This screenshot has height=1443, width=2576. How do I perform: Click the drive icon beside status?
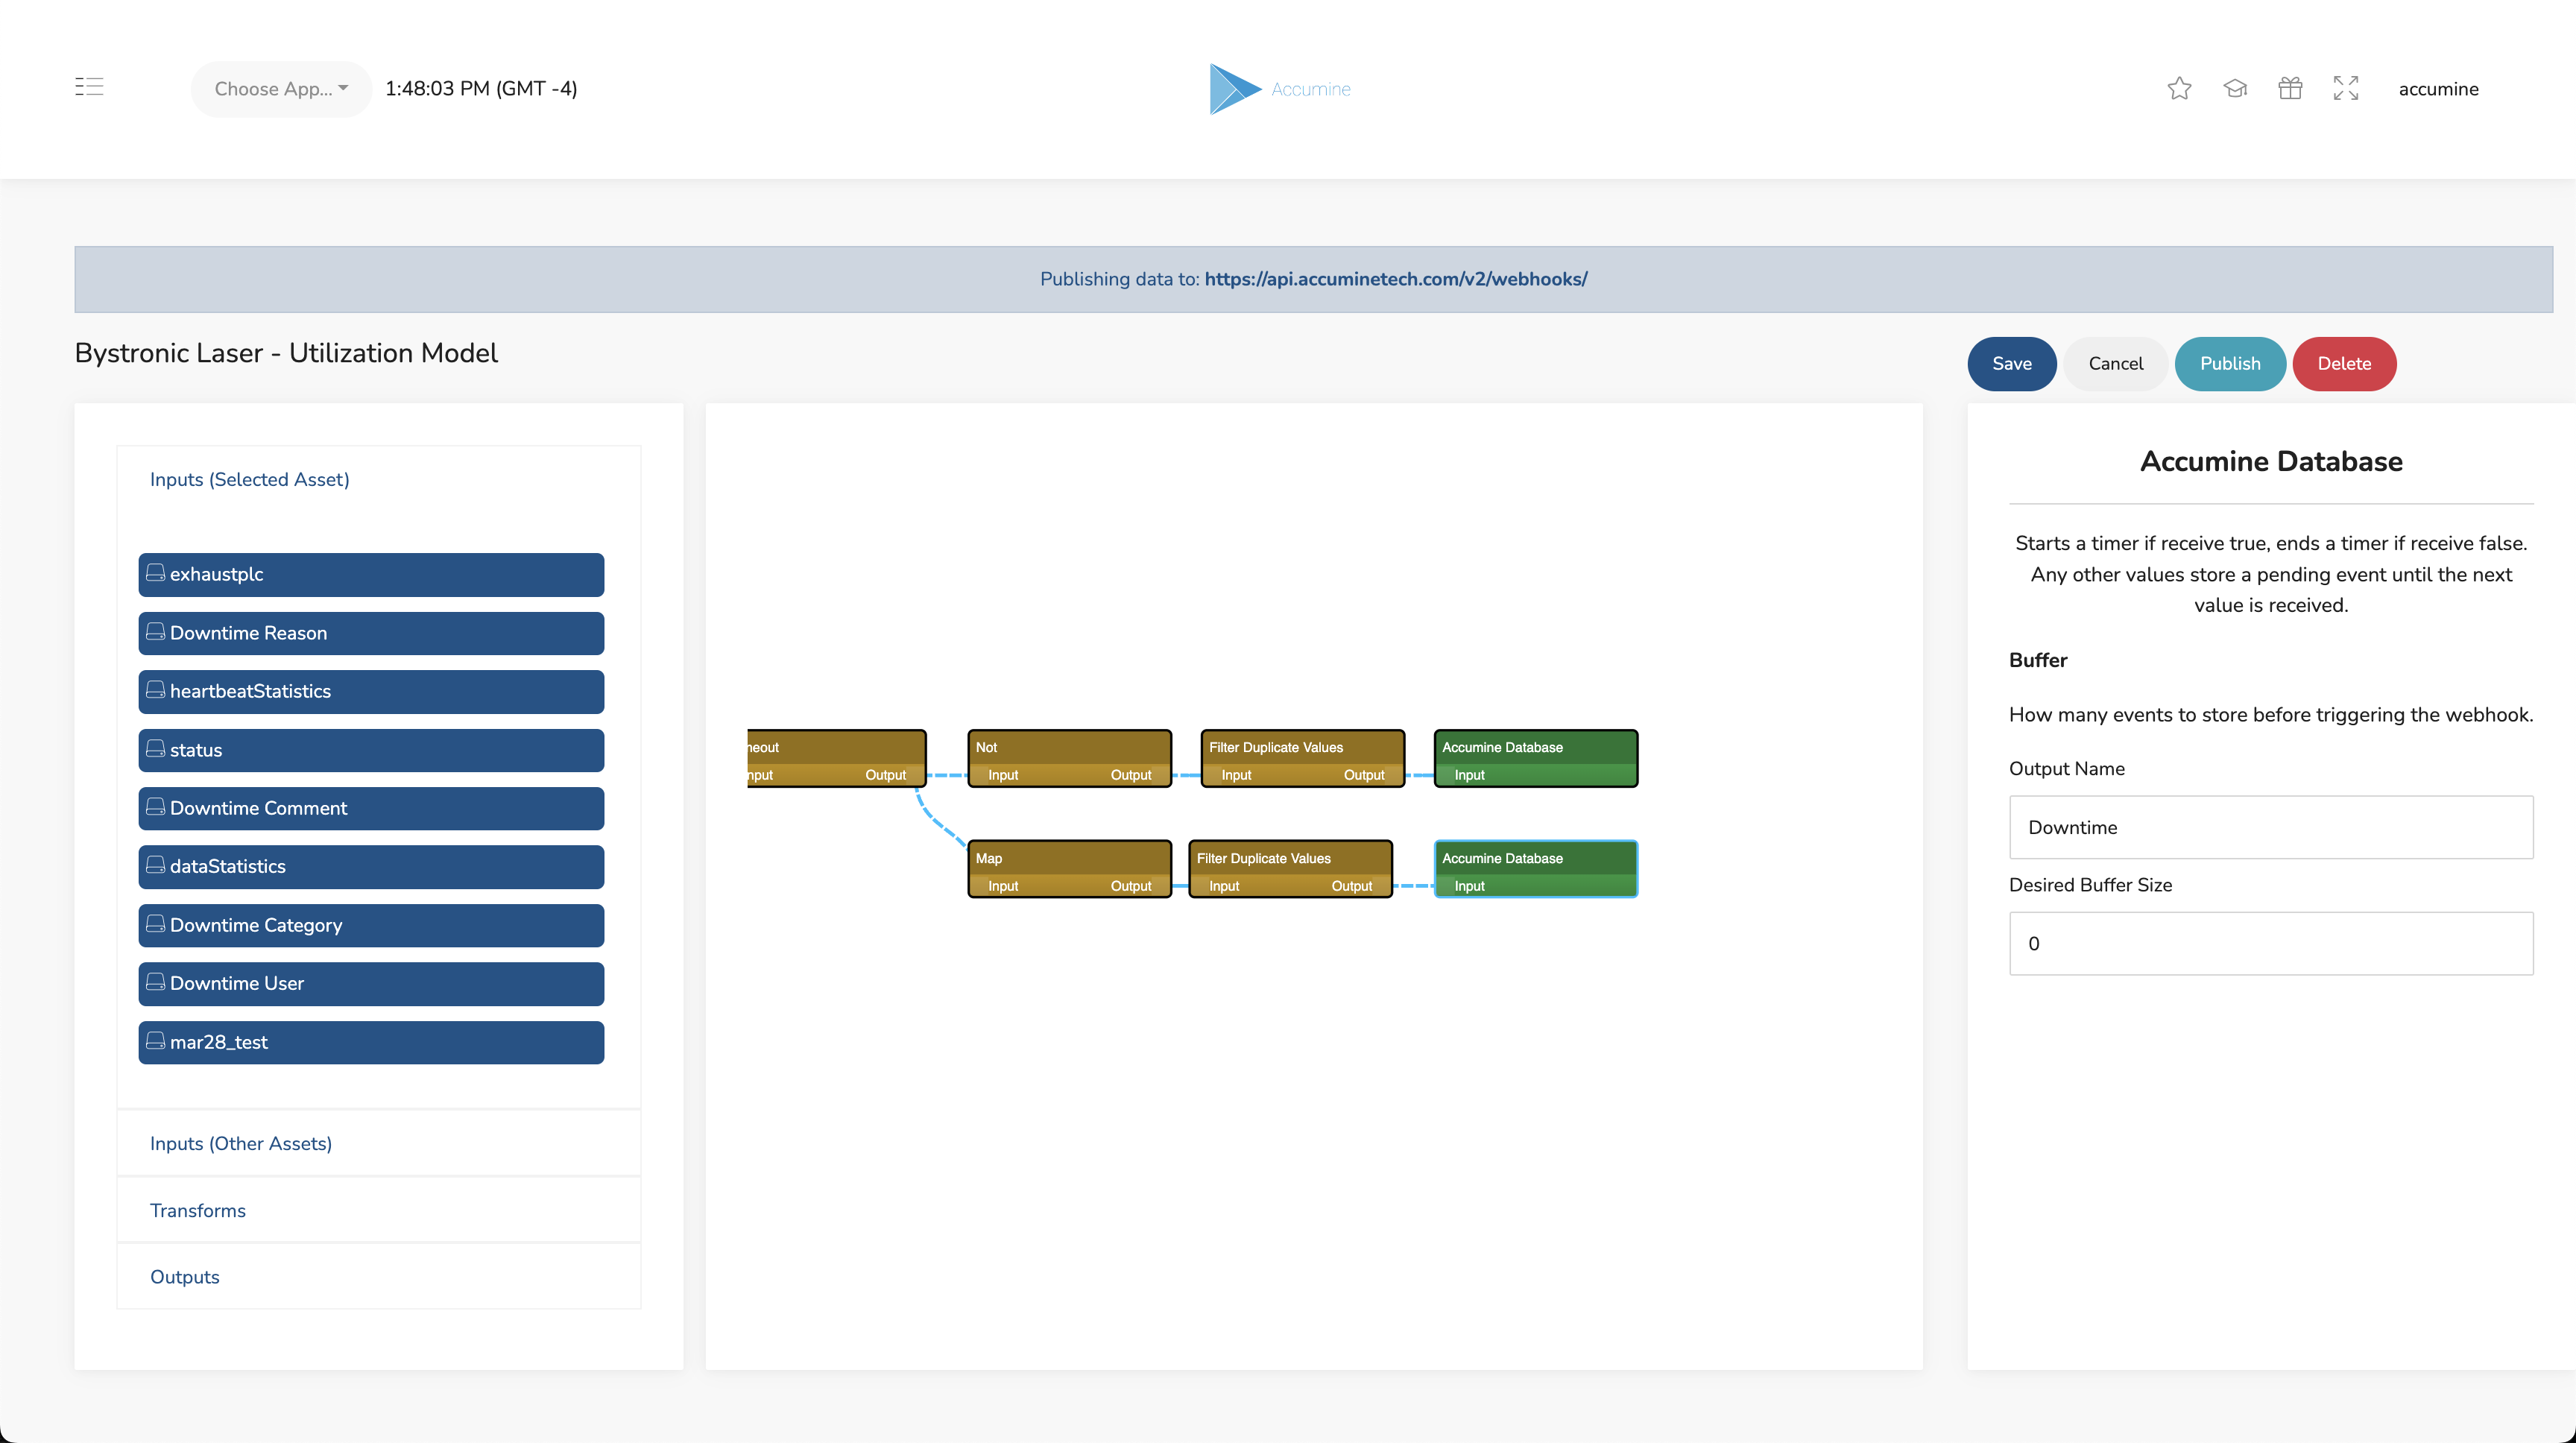click(x=155, y=749)
